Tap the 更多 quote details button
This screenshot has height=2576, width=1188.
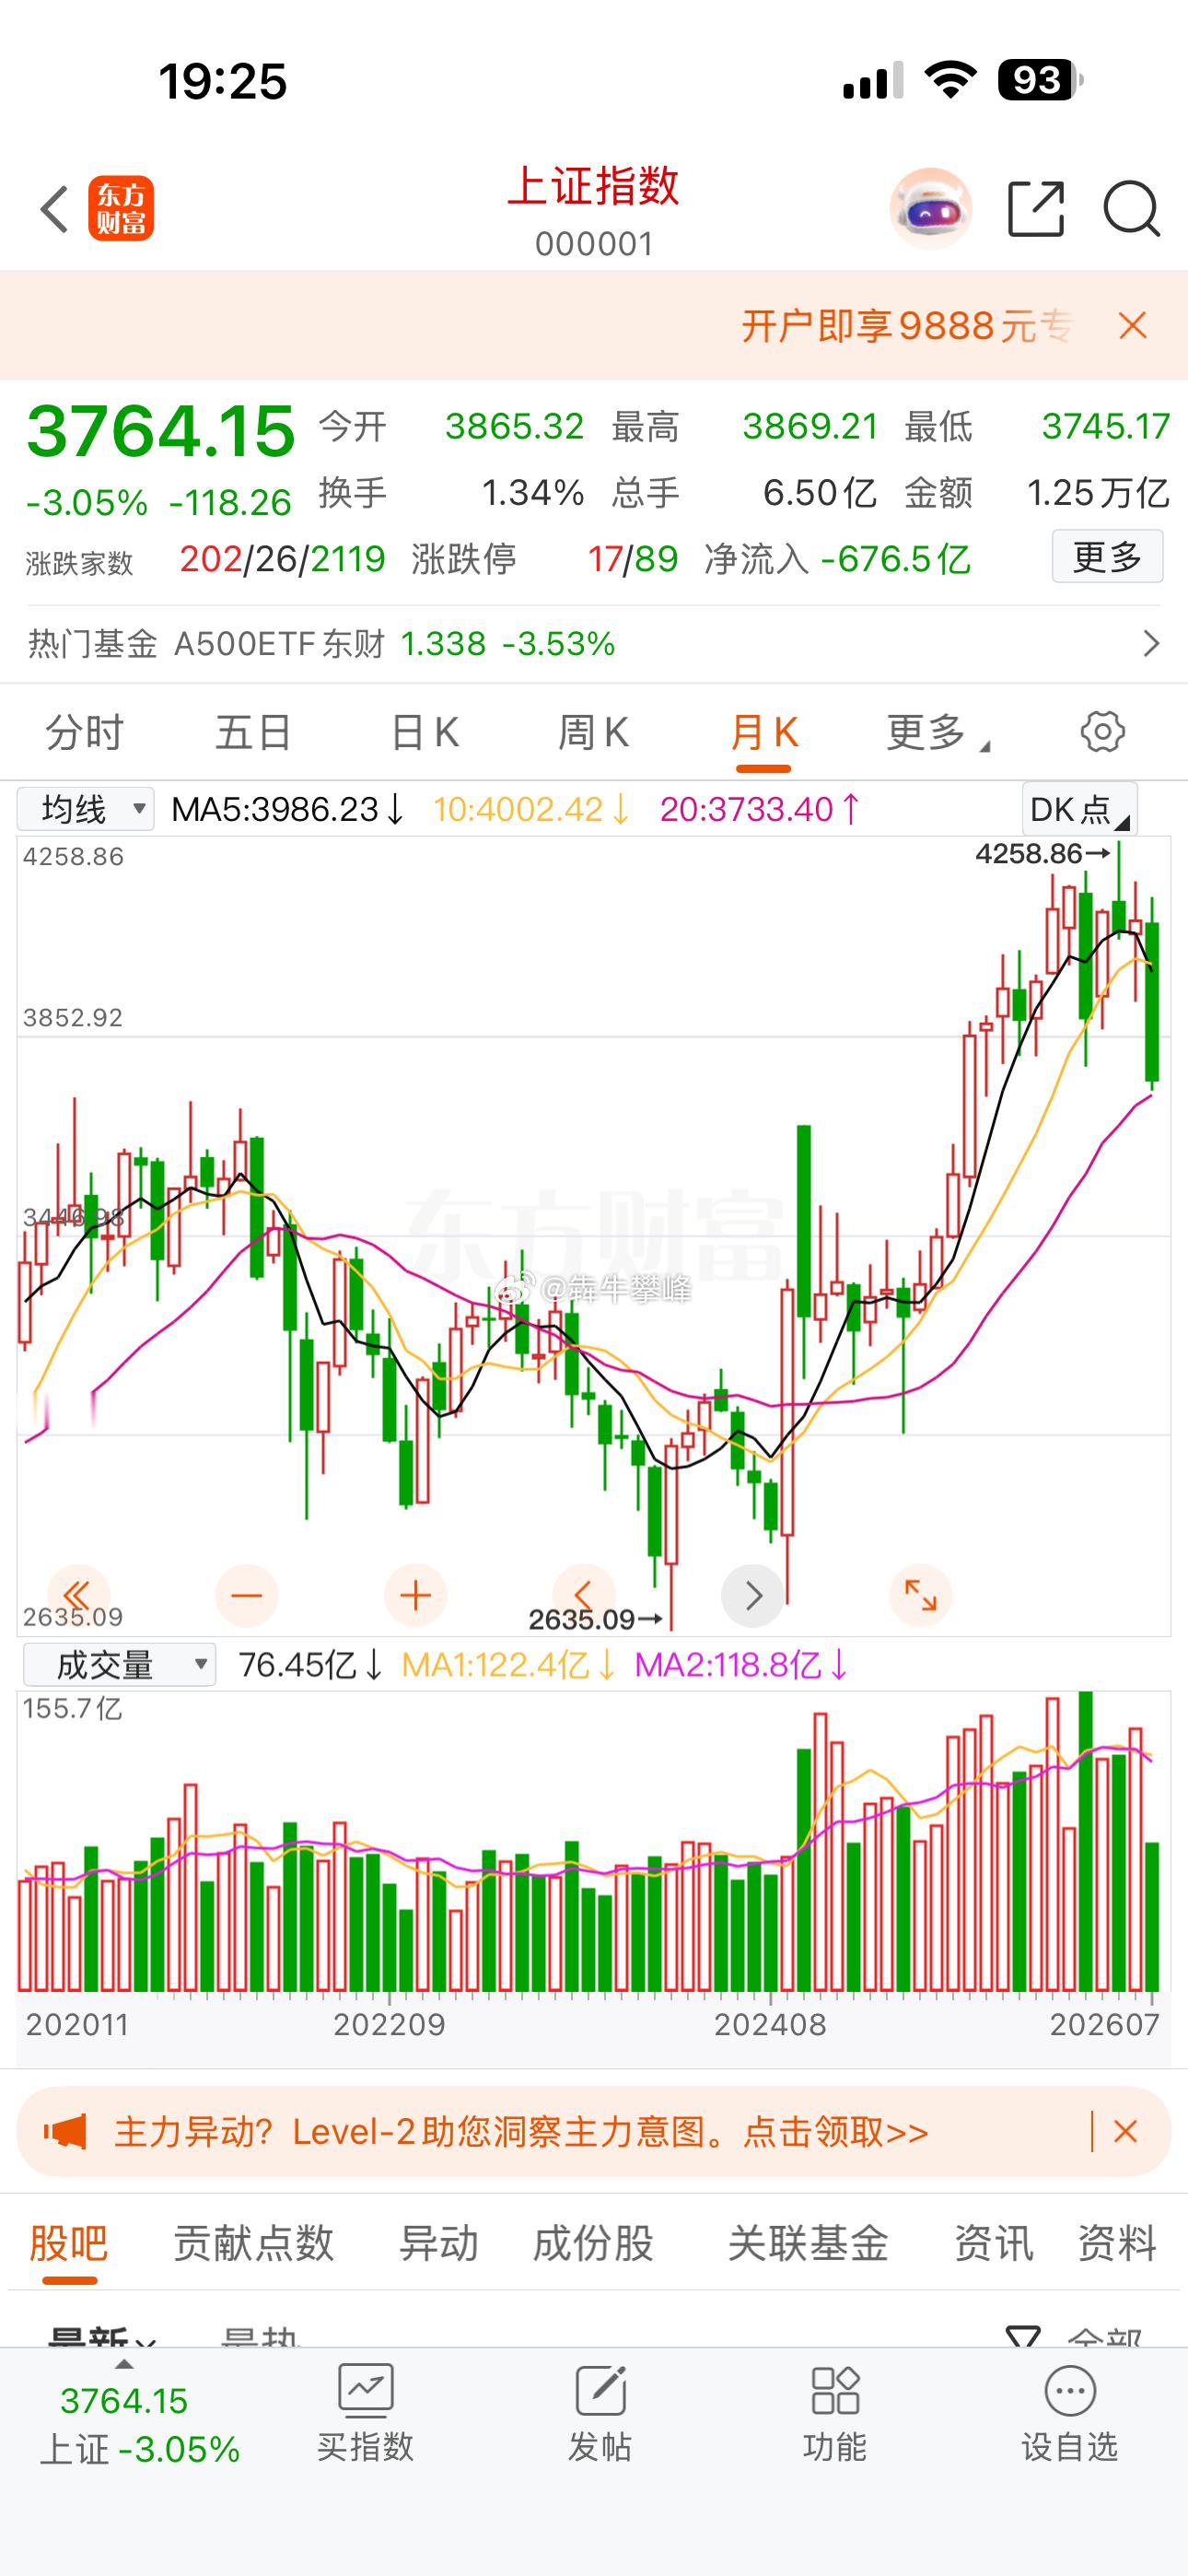coord(1107,556)
